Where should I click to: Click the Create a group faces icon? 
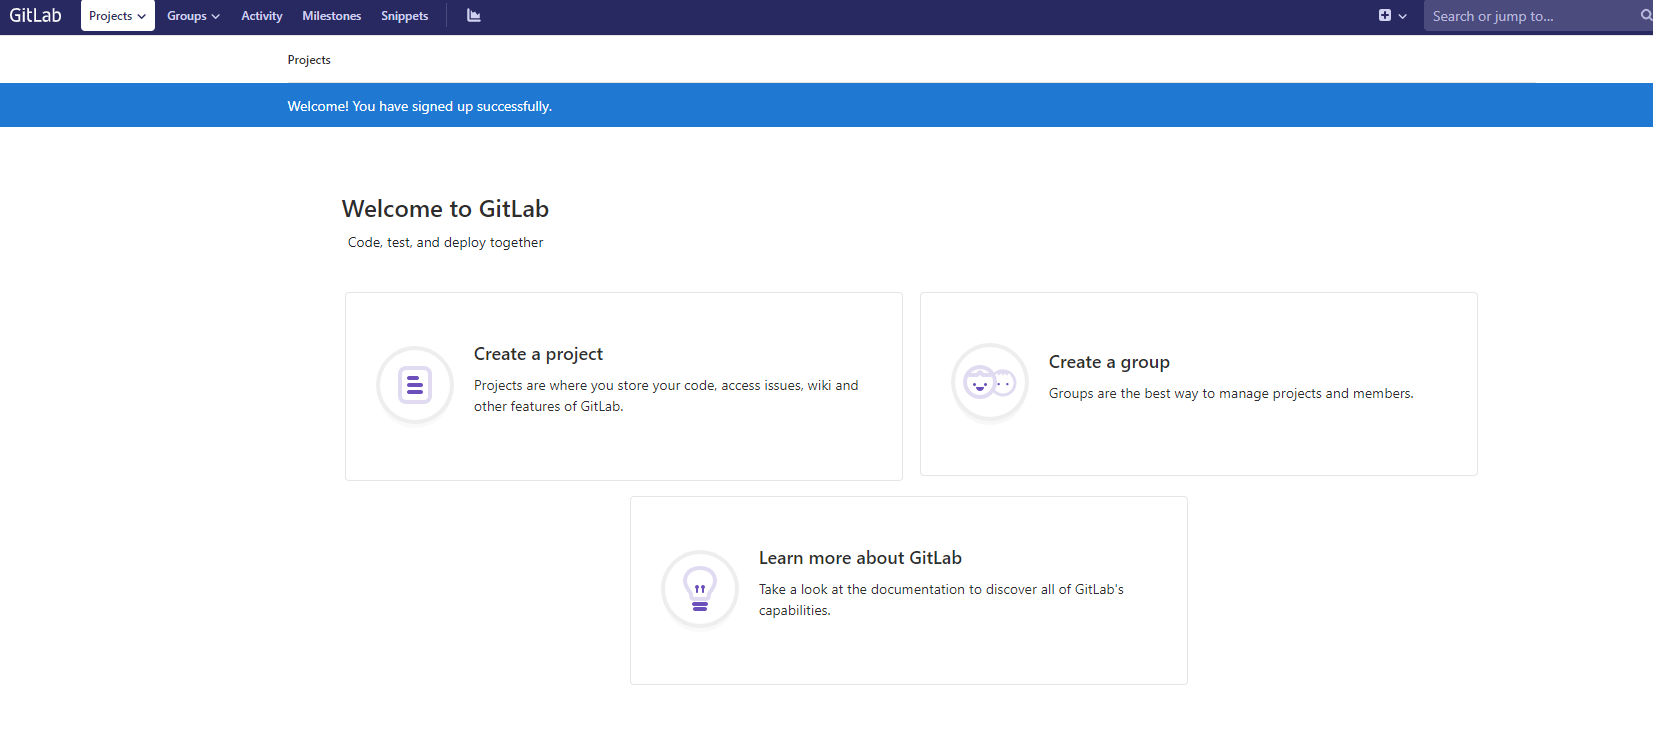[x=990, y=382]
